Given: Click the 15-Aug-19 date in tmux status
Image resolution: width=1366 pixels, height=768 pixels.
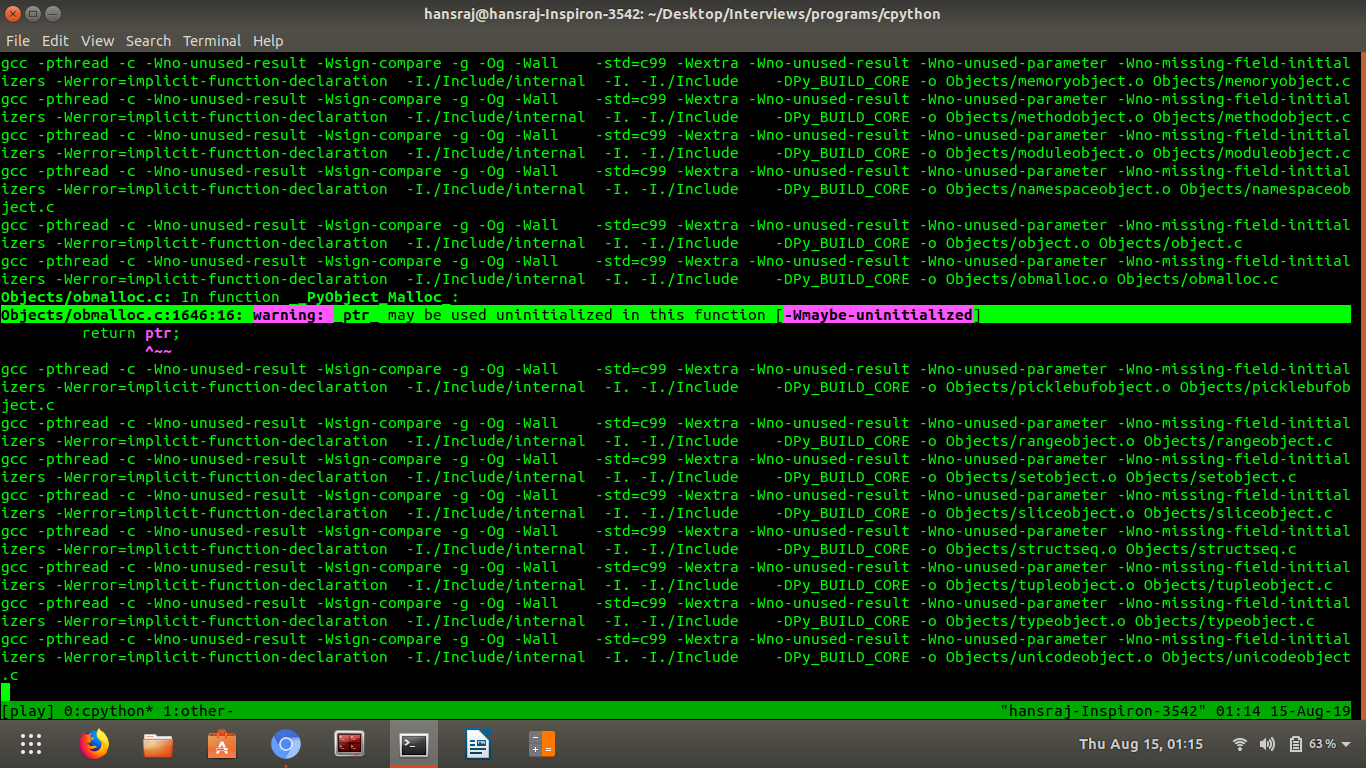Looking at the screenshot, I should (x=1310, y=711).
